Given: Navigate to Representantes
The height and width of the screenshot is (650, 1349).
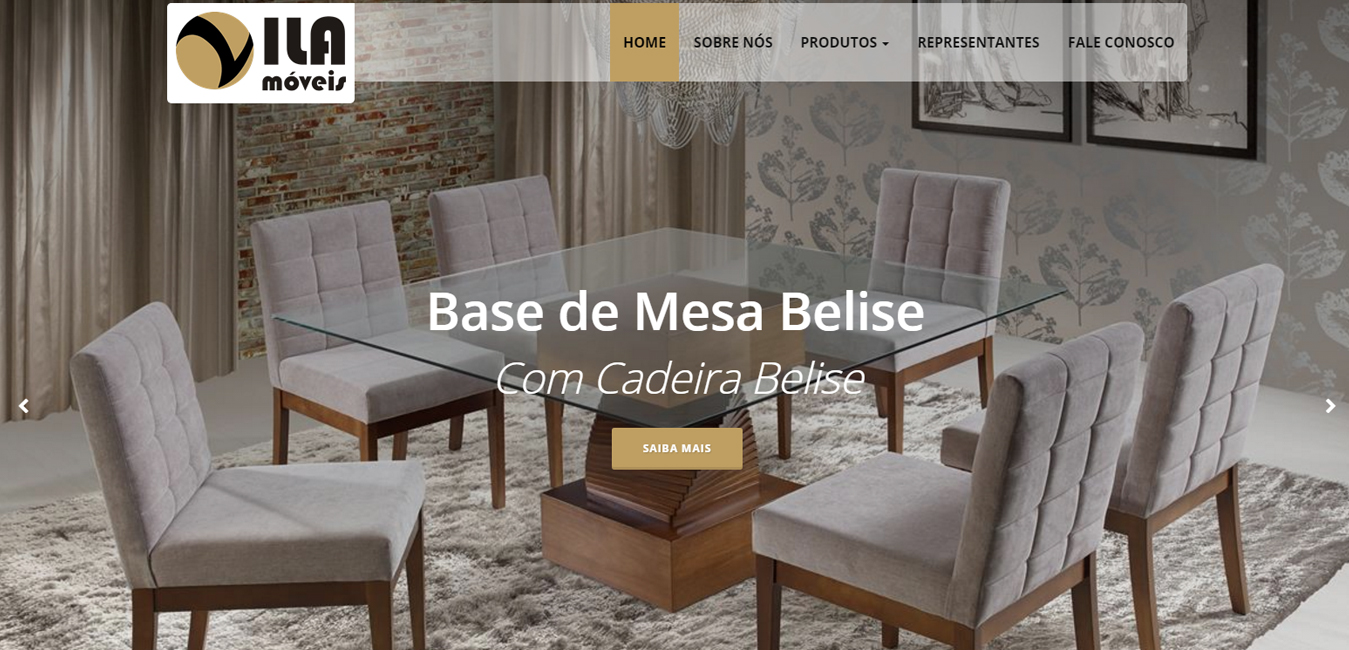Looking at the screenshot, I should click(978, 42).
